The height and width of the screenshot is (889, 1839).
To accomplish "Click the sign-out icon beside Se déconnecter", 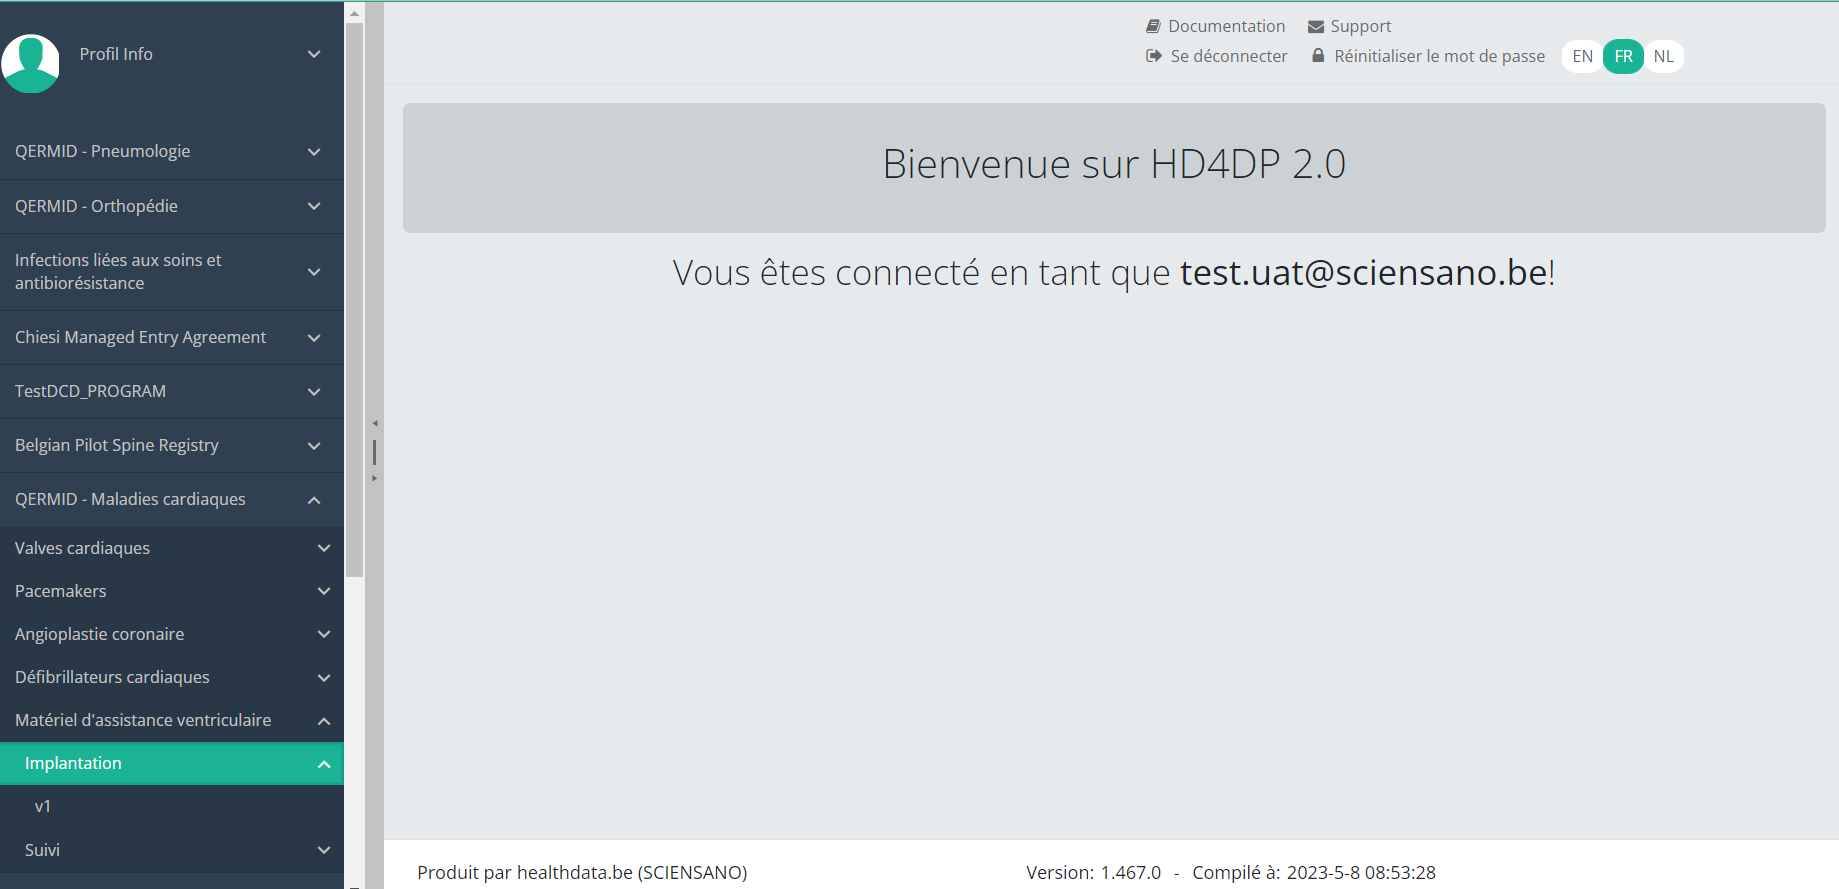I will coord(1153,56).
